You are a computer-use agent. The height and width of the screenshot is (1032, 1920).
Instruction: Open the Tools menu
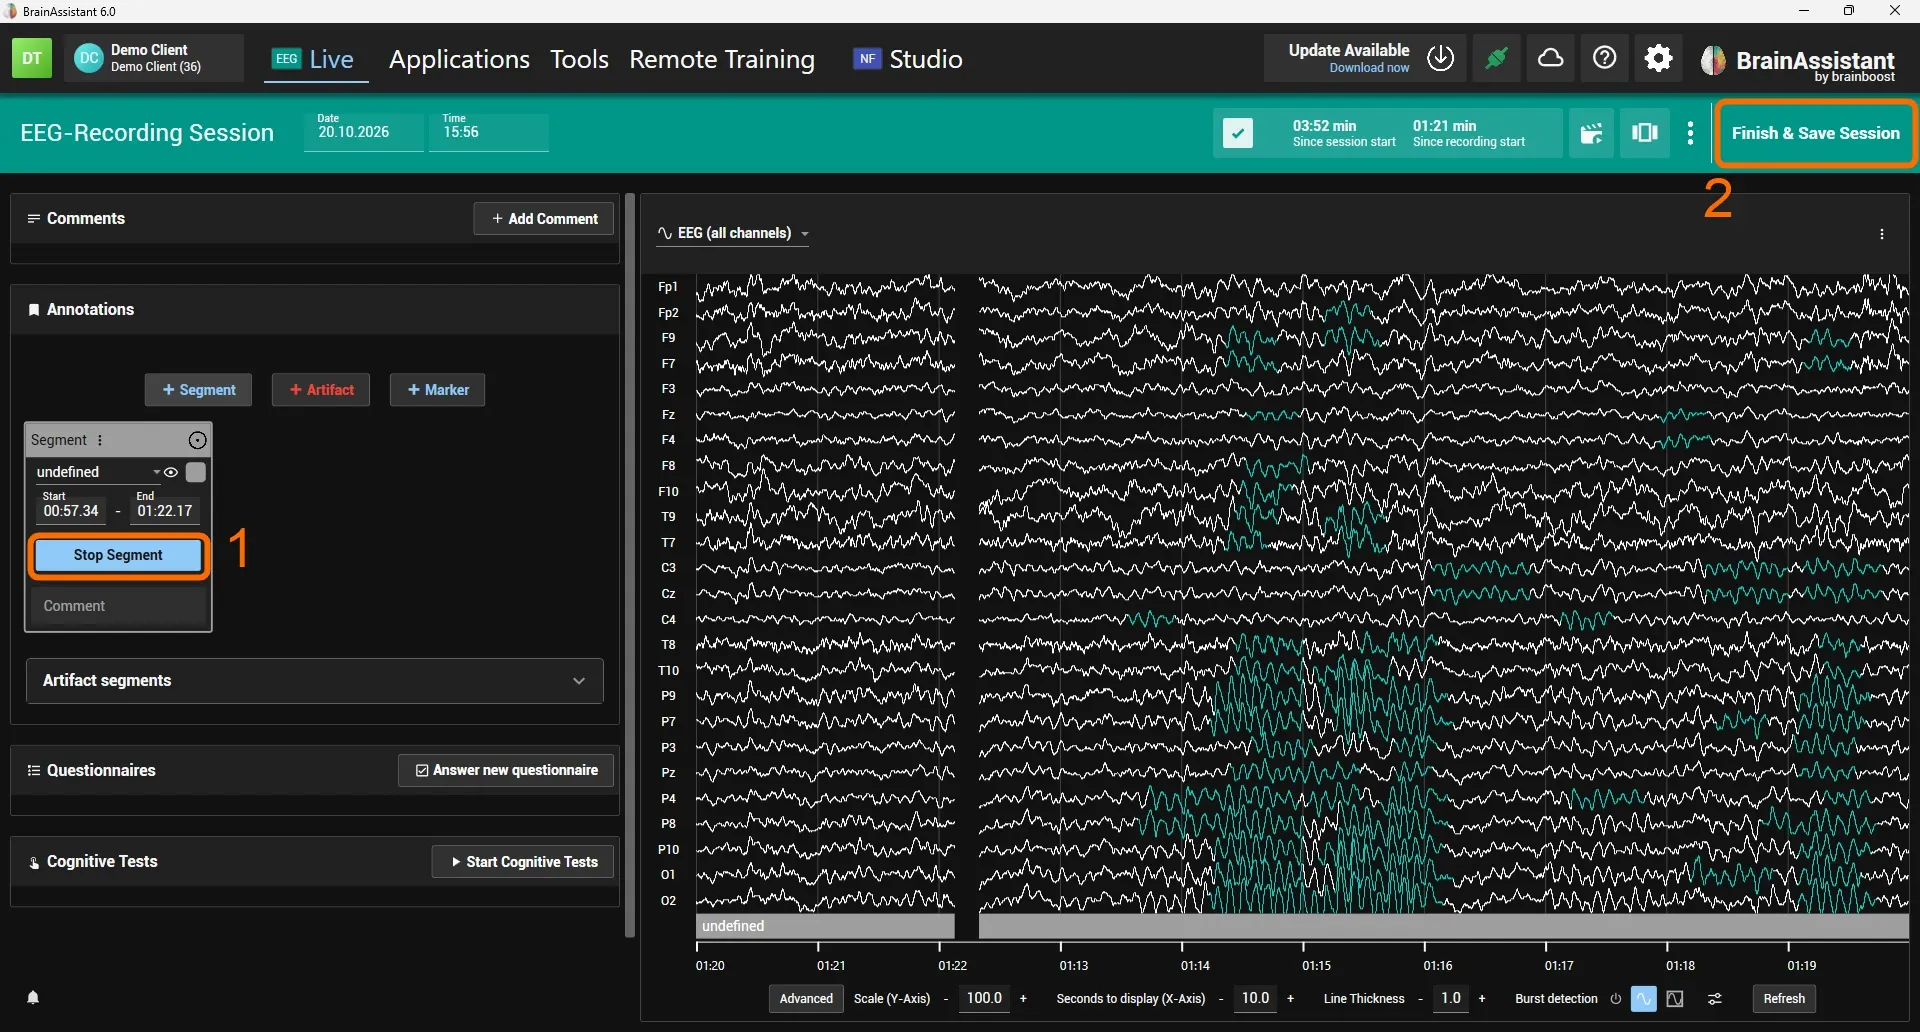pyautogui.click(x=579, y=59)
